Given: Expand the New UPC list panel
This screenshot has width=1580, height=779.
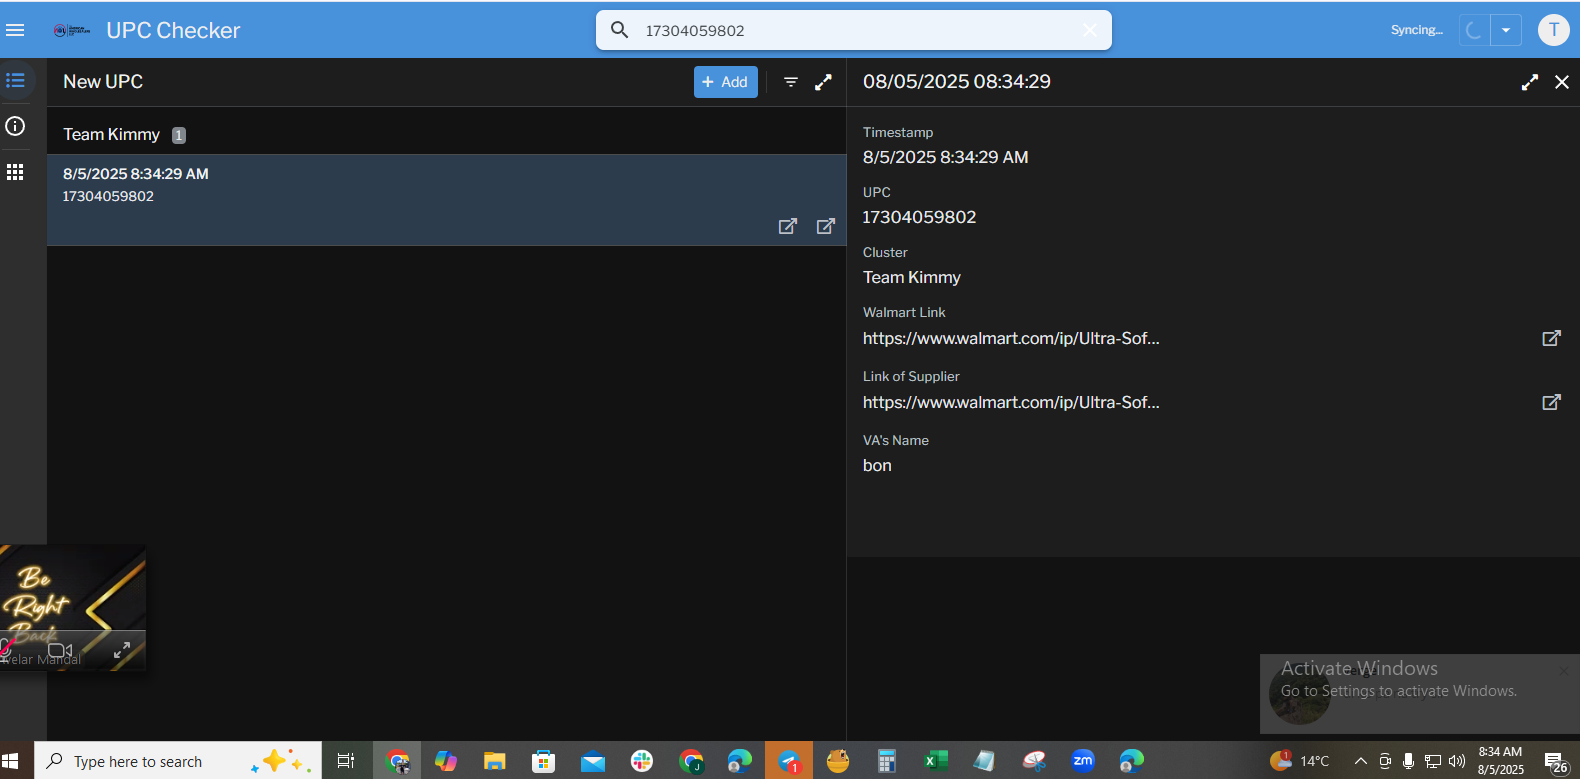Looking at the screenshot, I should pos(823,82).
